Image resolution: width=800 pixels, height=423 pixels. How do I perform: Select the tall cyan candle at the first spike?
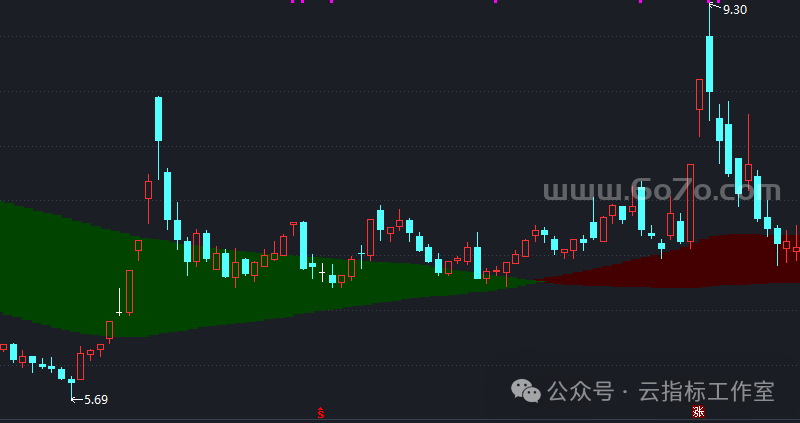158,120
